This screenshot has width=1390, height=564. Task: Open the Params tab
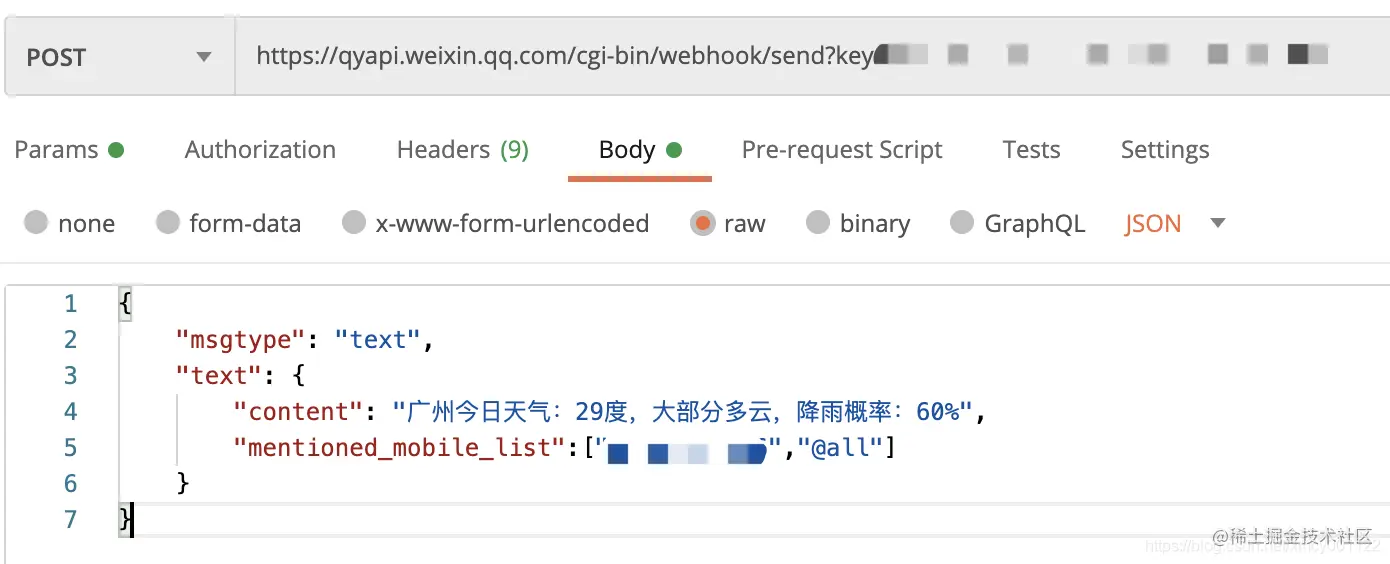(x=69, y=150)
